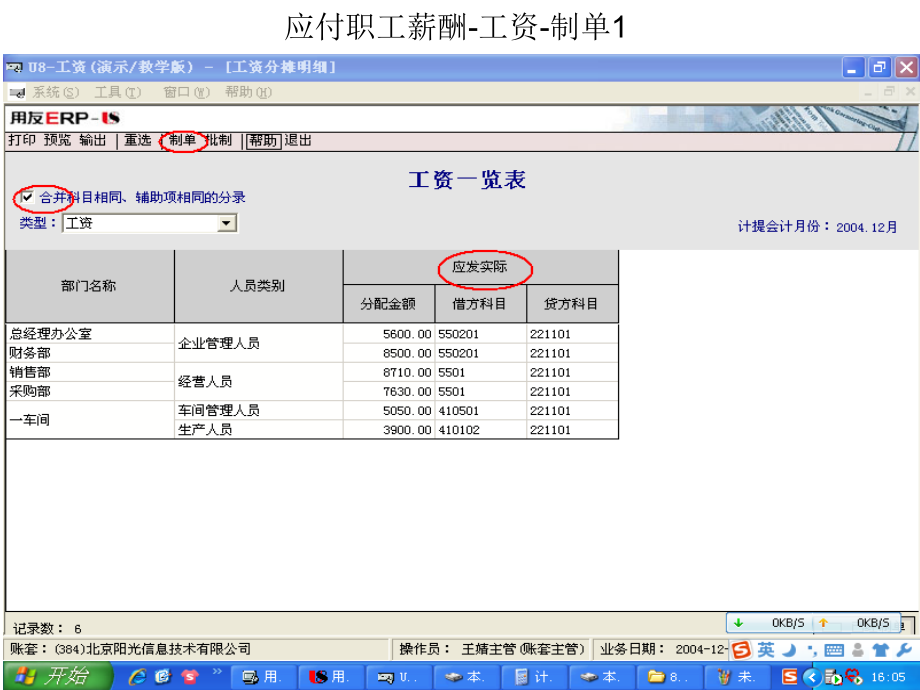Click the amount 3900.00 cell
The image size is (920, 690).
tap(388, 429)
